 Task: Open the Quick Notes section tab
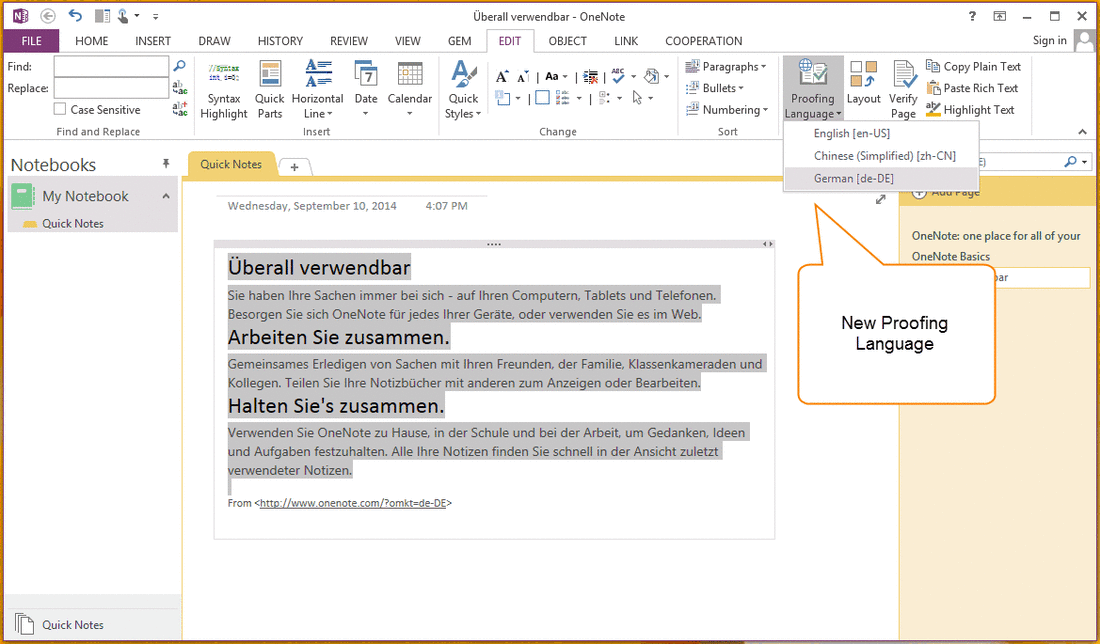click(x=231, y=164)
